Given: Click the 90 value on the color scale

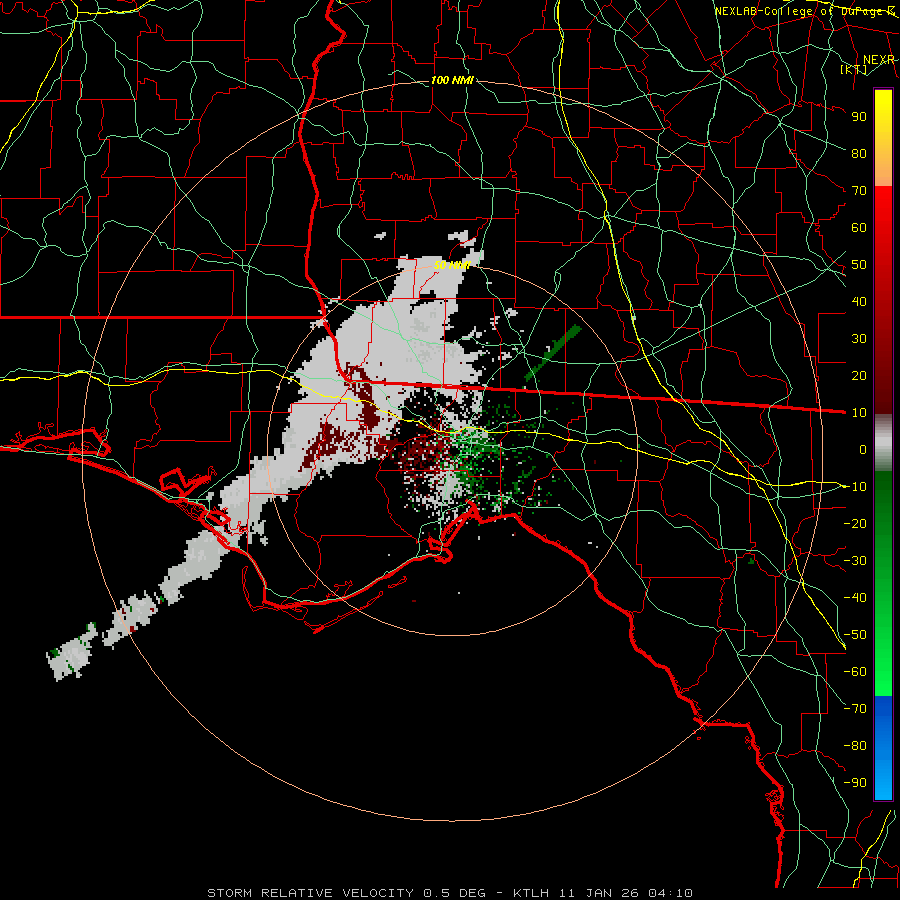Looking at the screenshot, I should point(859,117).
